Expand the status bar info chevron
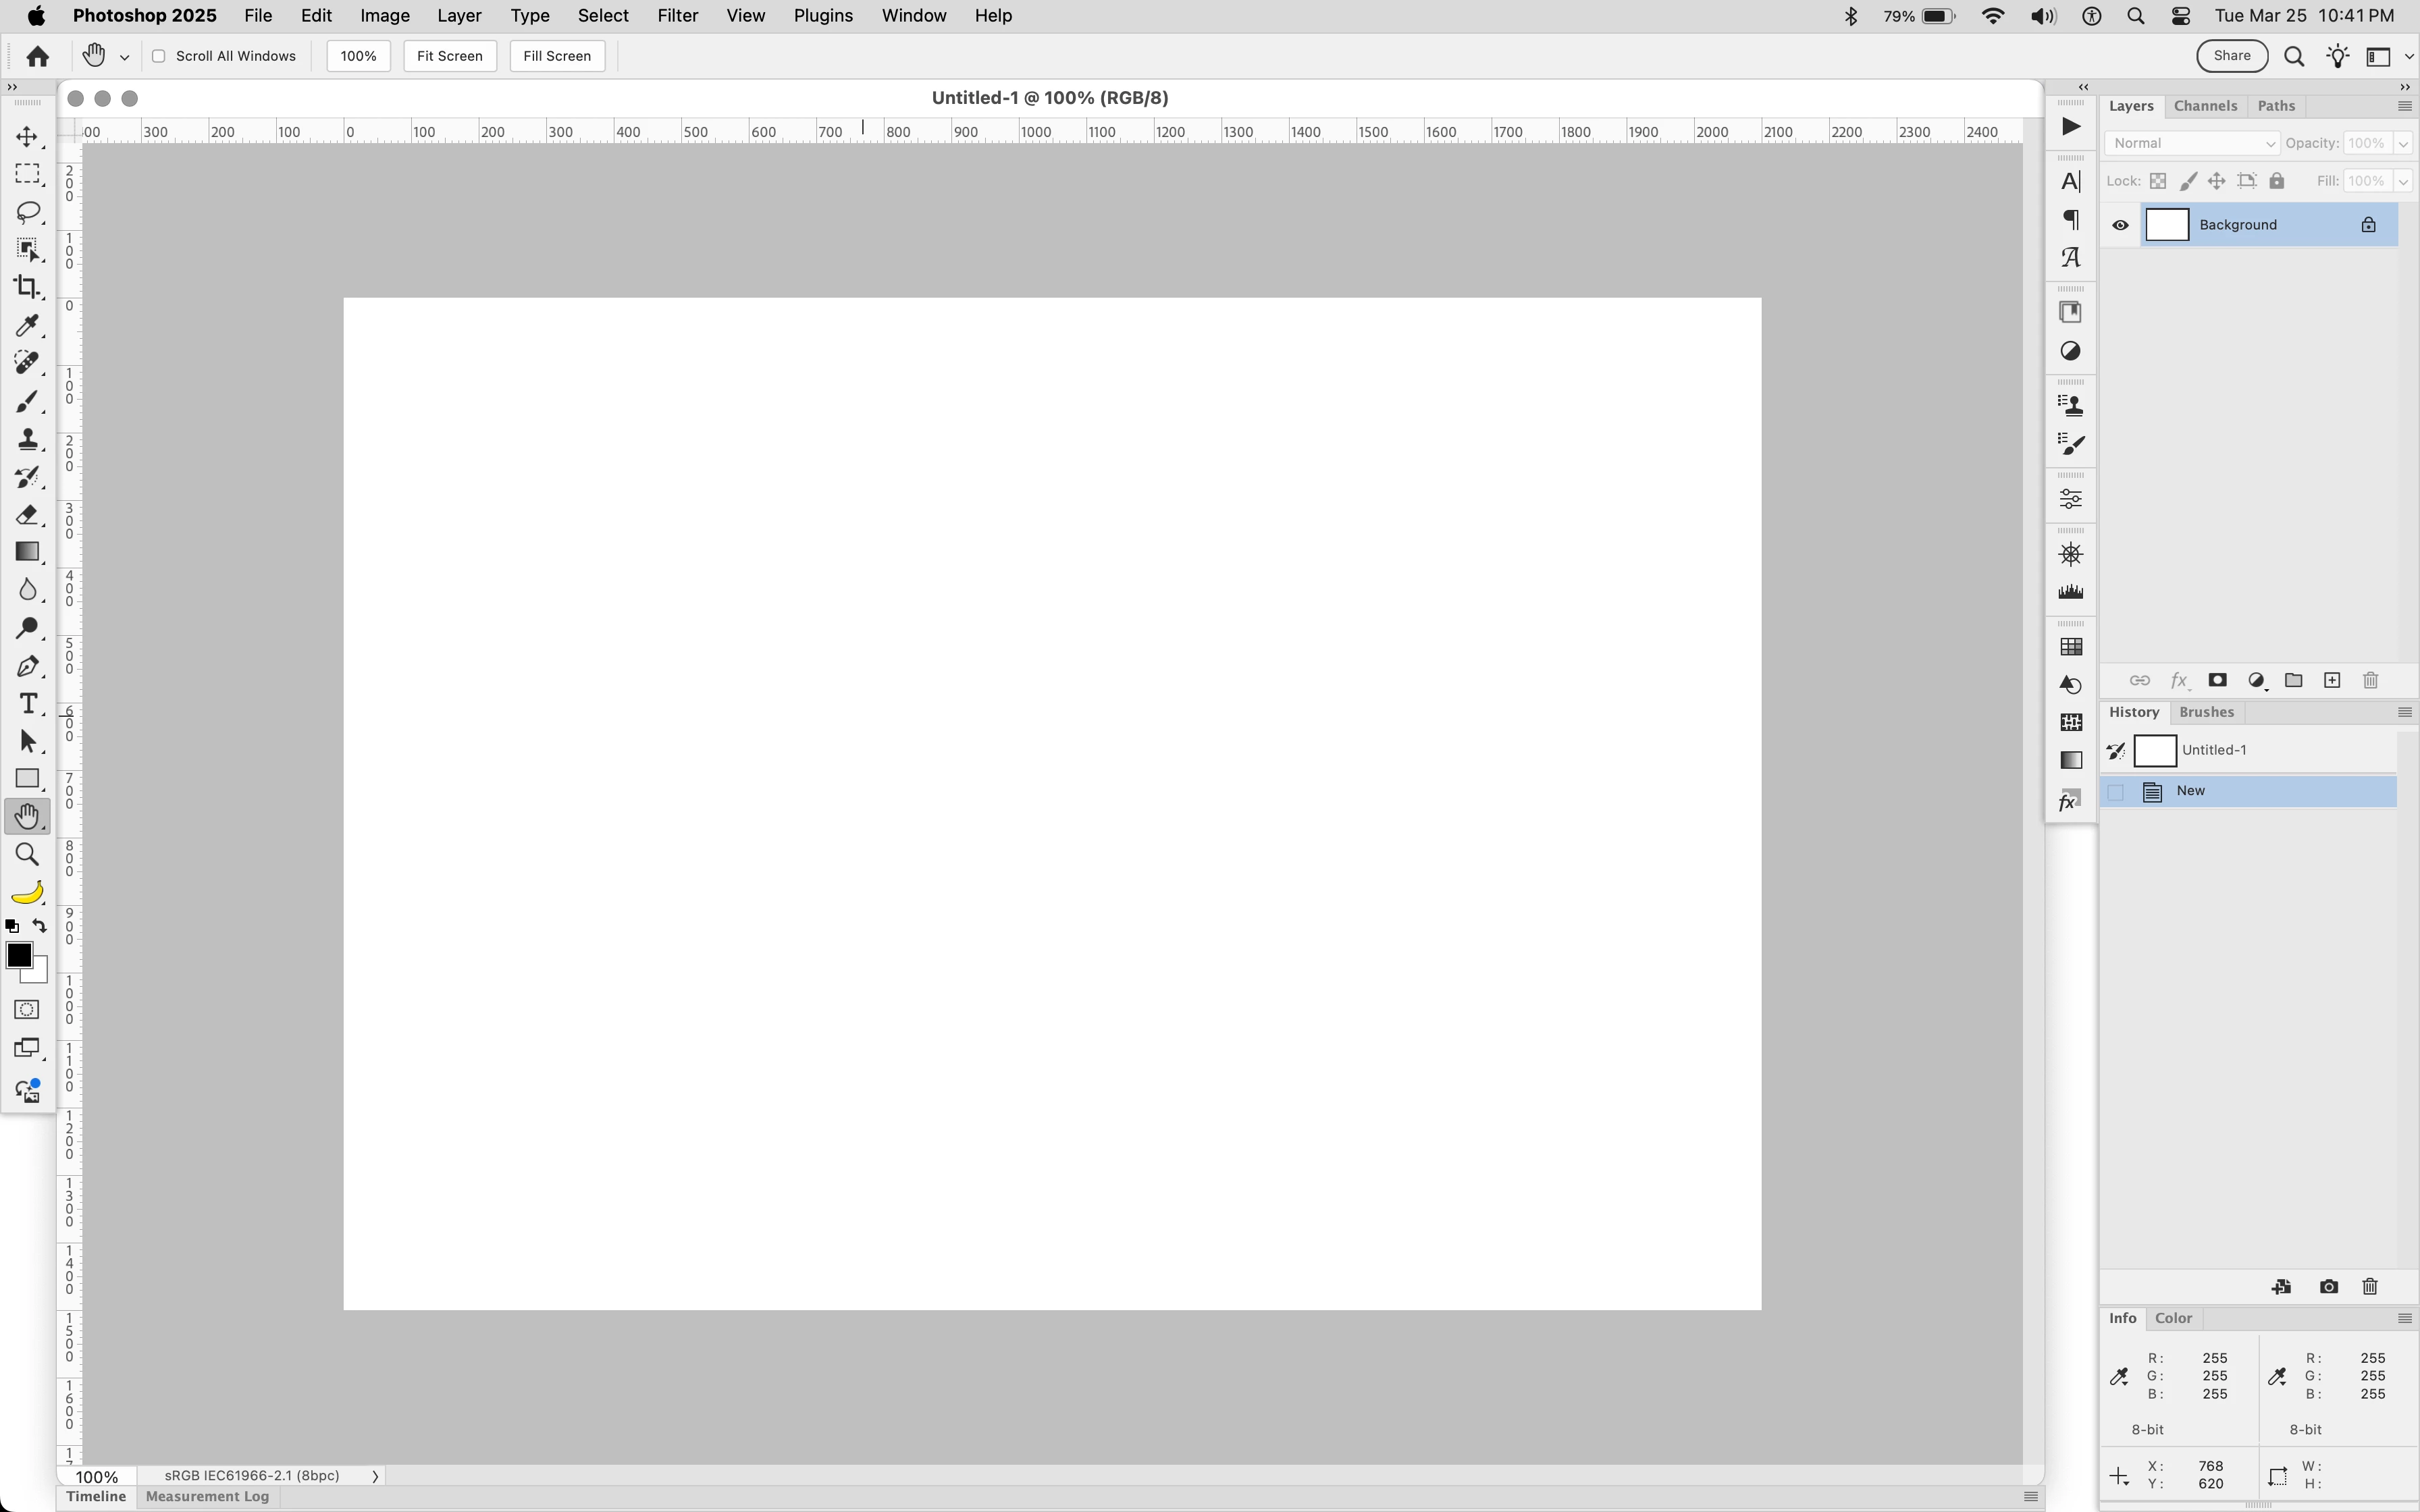This screenshot has width=2420, height=1512. pos(375,1476)
